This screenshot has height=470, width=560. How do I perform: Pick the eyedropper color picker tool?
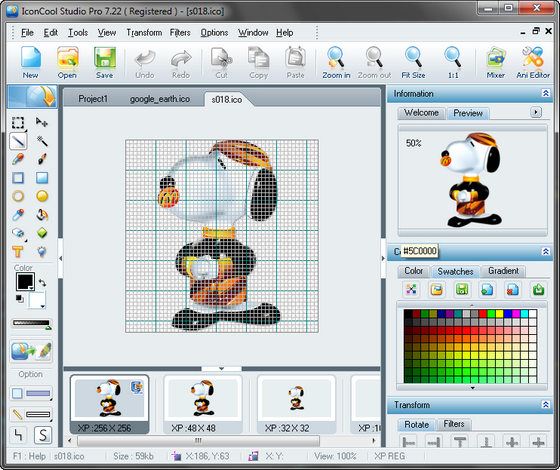tap(18, 215)
